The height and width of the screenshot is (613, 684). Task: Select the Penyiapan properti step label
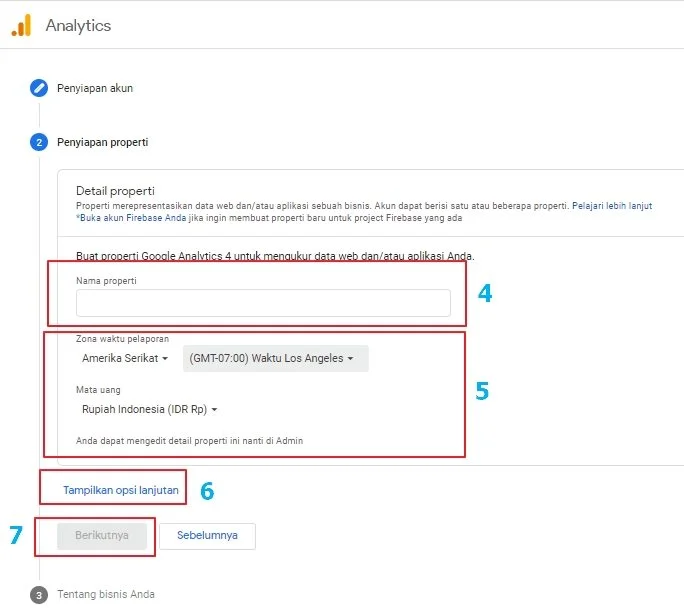(103, 142)
